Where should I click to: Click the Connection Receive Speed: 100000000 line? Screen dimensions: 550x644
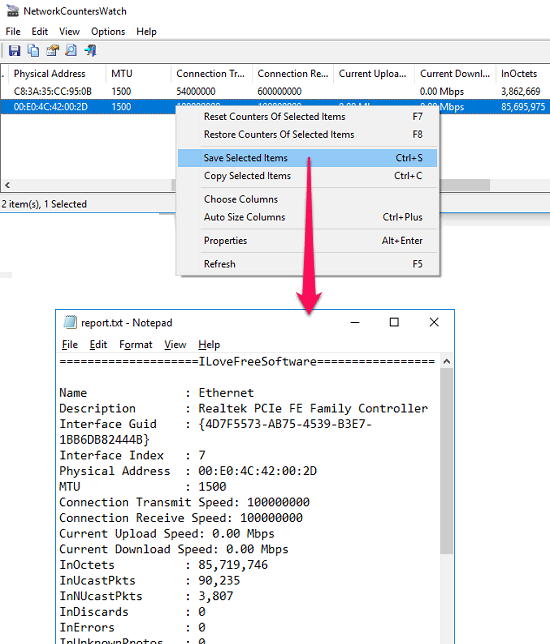[181, 518]
